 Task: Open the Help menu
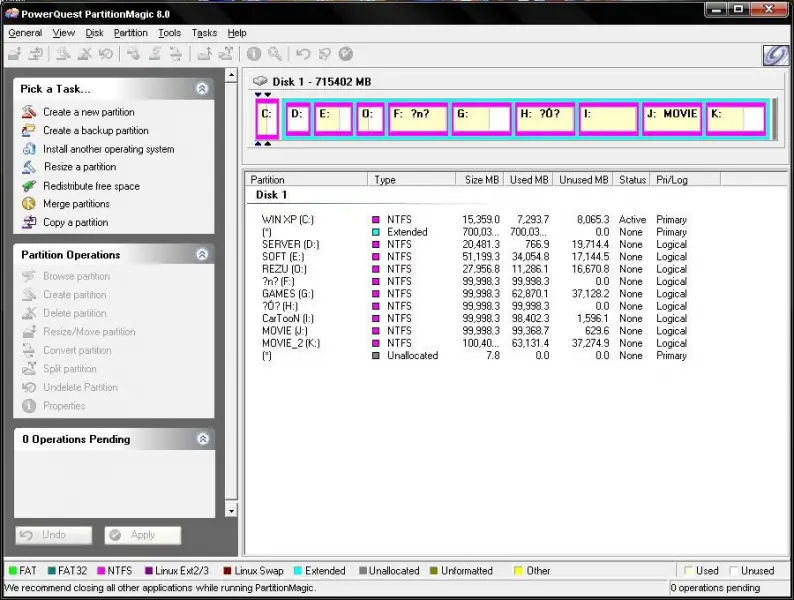[236, 33]
